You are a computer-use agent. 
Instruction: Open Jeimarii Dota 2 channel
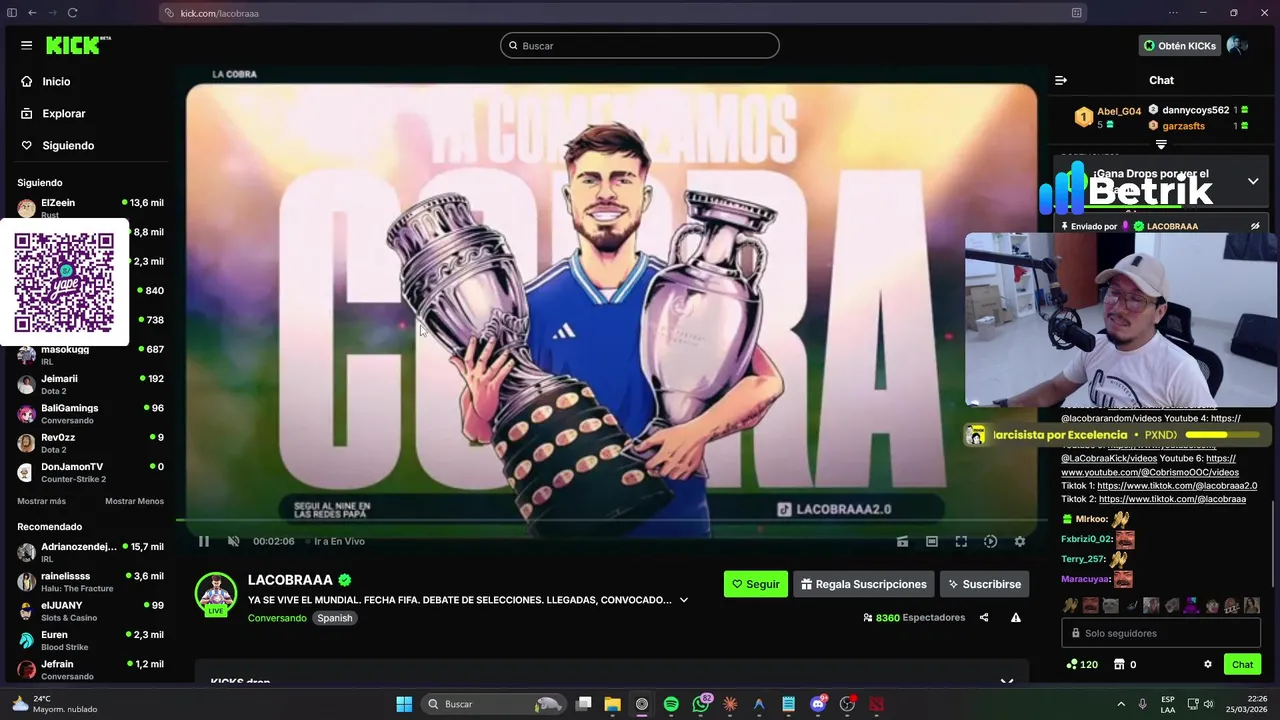tap(90, 384)
